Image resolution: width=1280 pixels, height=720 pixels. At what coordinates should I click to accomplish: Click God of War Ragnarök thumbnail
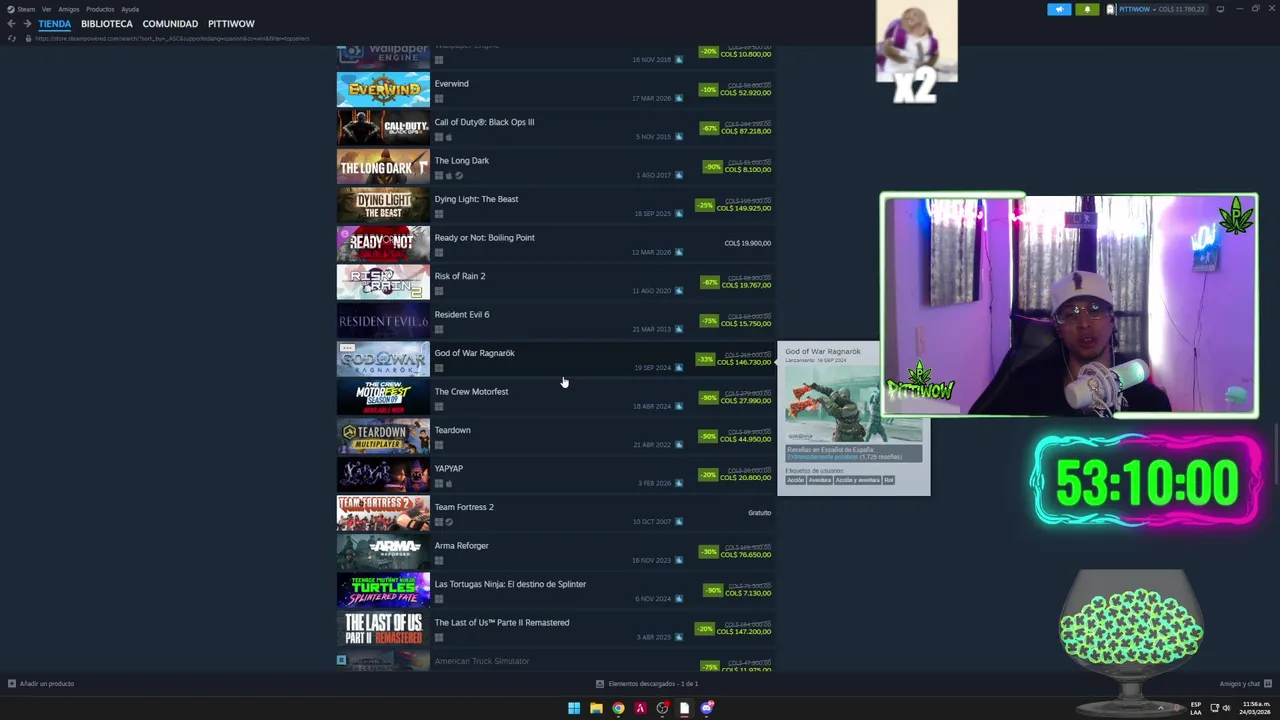383,360
